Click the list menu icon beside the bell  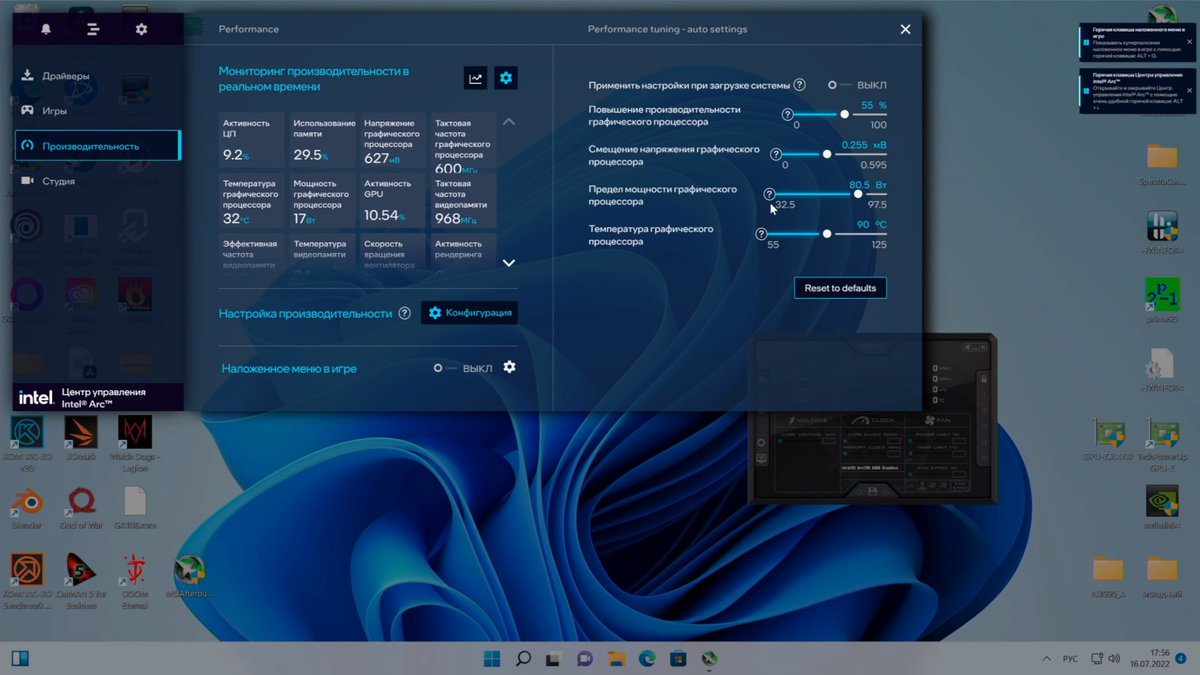(x=93, y=29)
